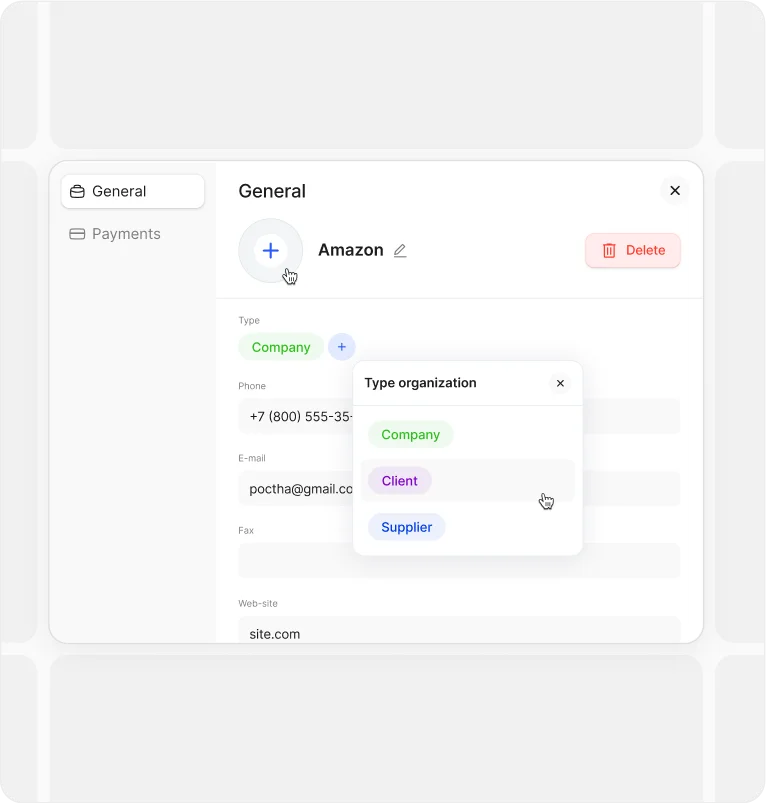Viewport: 766px width, 803px height.
Task: Open the General tab label in sidebar
Action: (119, 192)
